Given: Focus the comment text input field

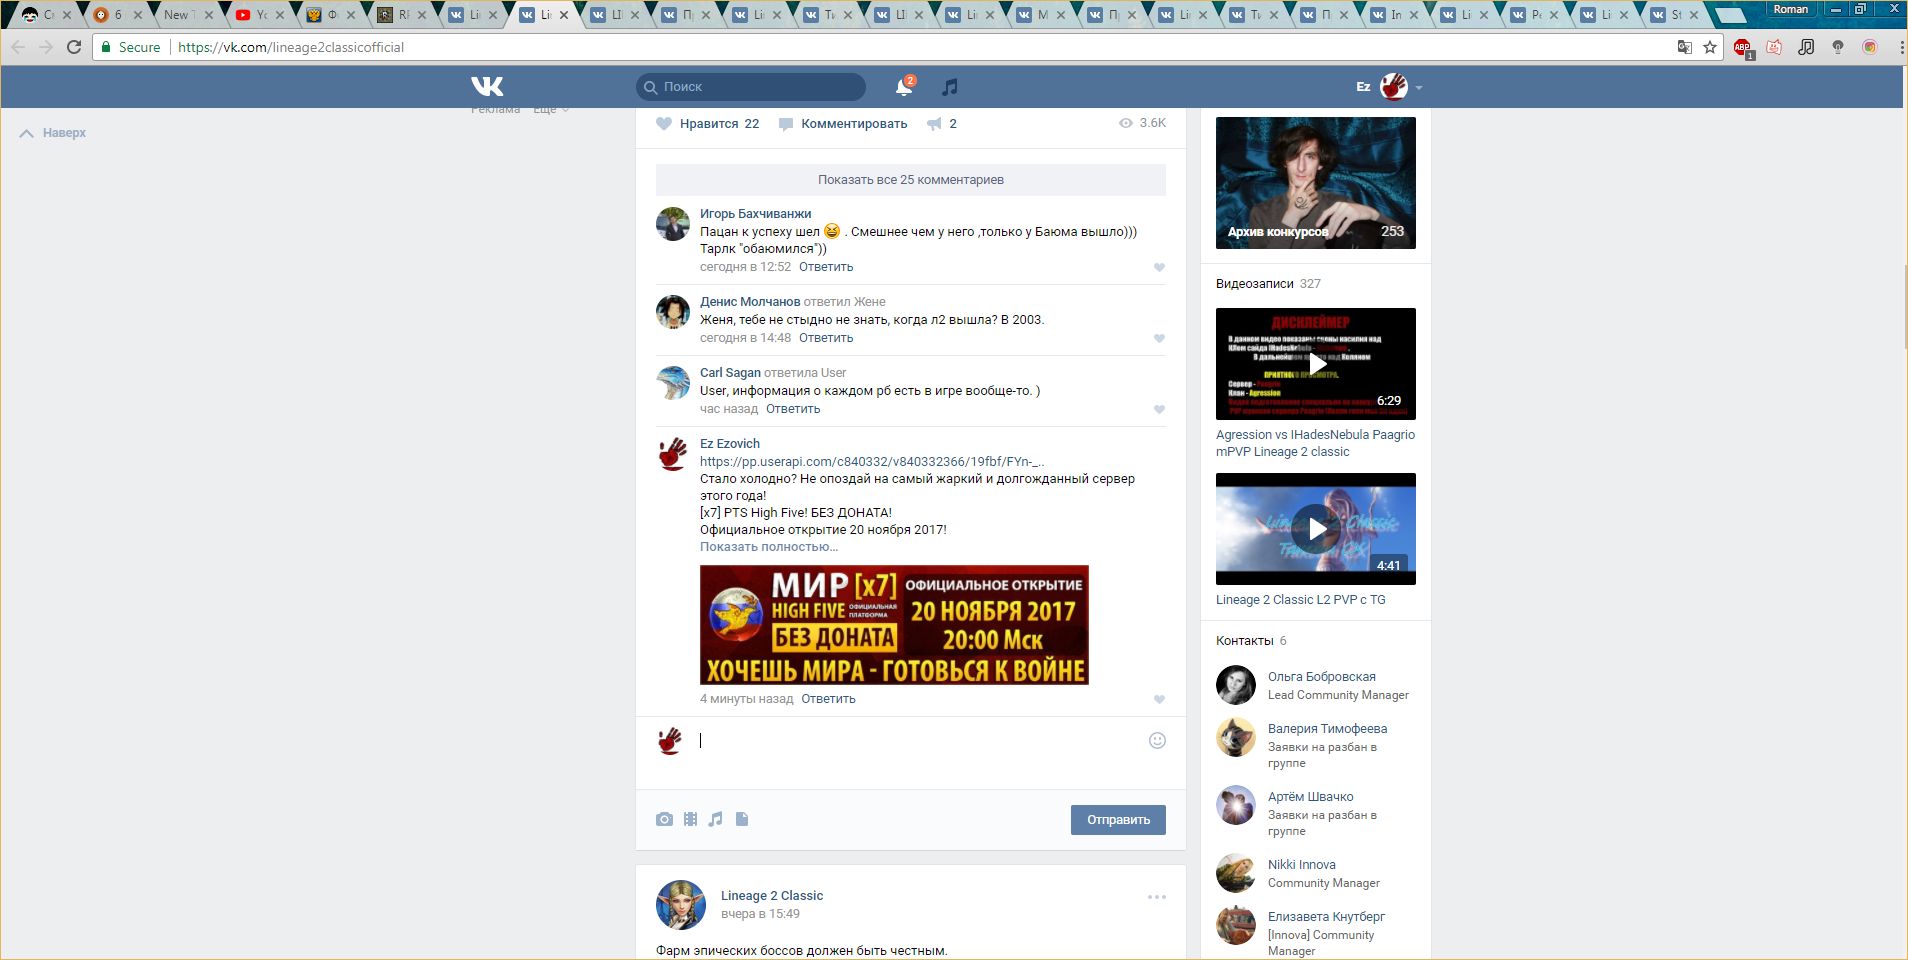Looking at the screenshot, I should click(x=916, y=741).
